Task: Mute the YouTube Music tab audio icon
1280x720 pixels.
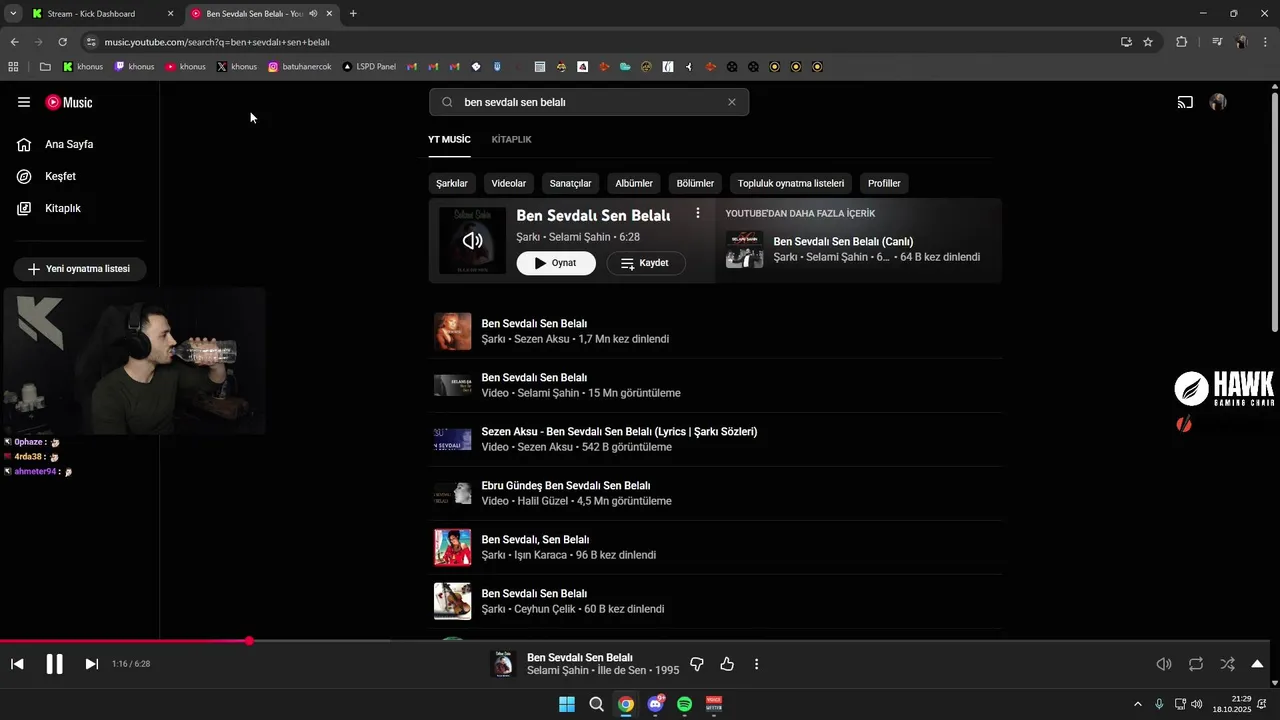Action: [x=313, y=14]
